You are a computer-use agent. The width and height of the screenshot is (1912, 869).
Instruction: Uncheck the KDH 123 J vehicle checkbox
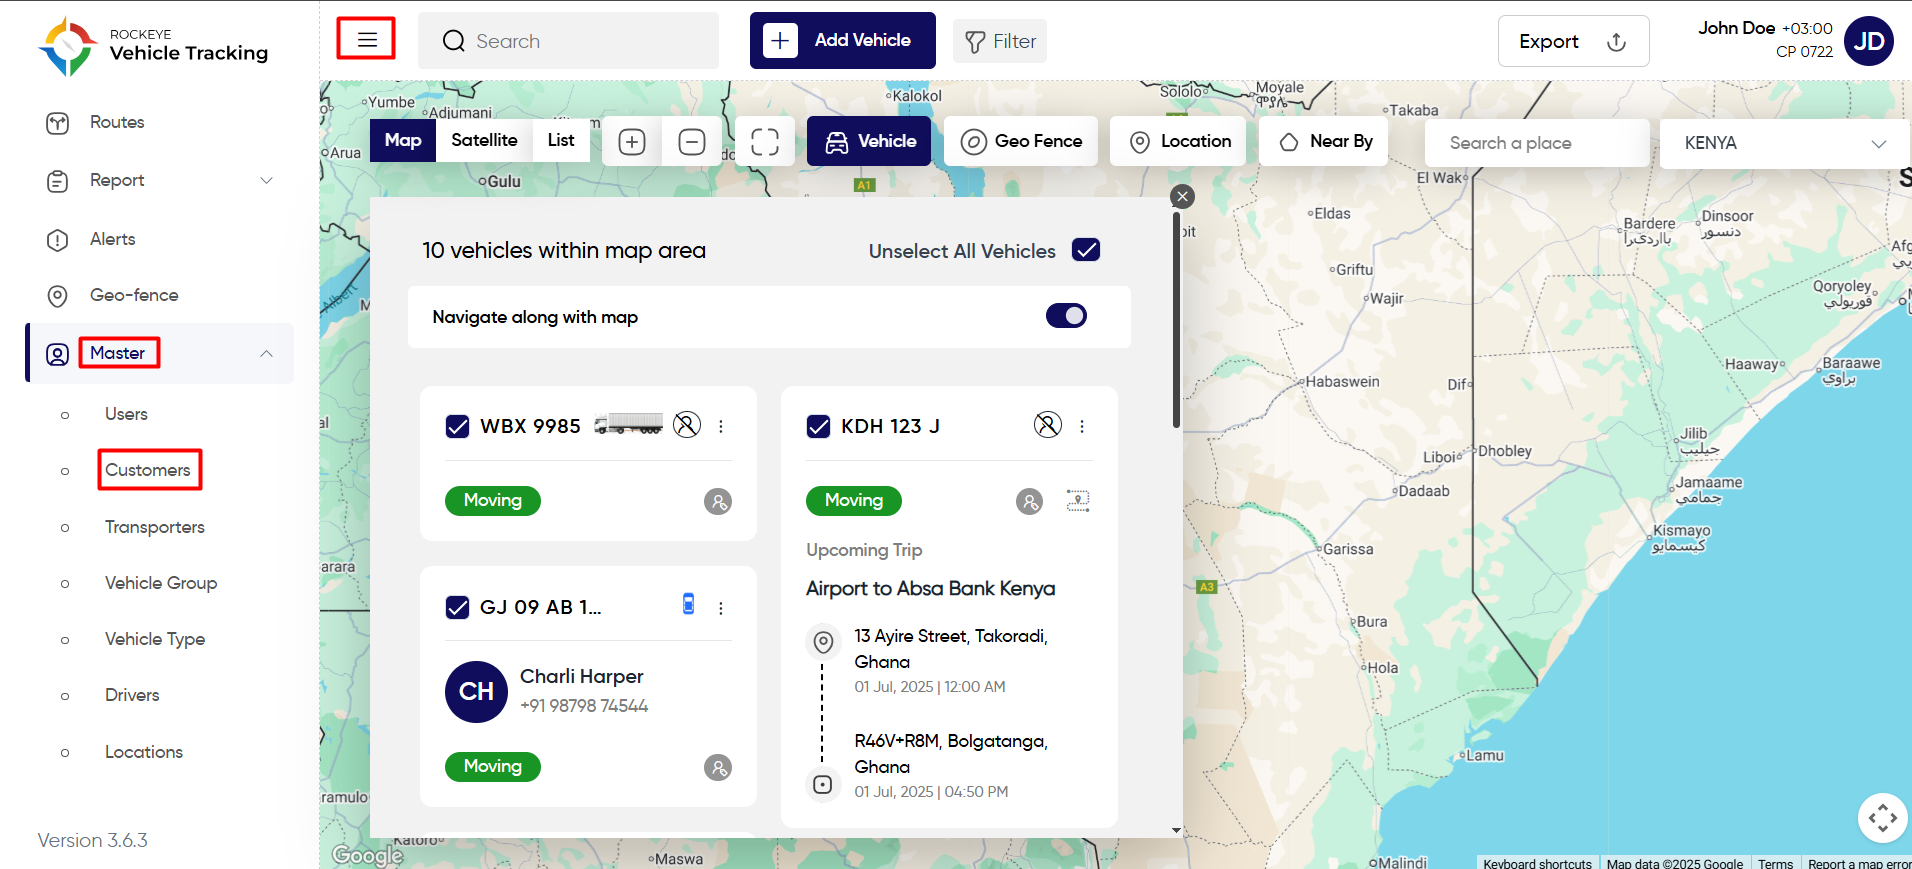point(818,427)
